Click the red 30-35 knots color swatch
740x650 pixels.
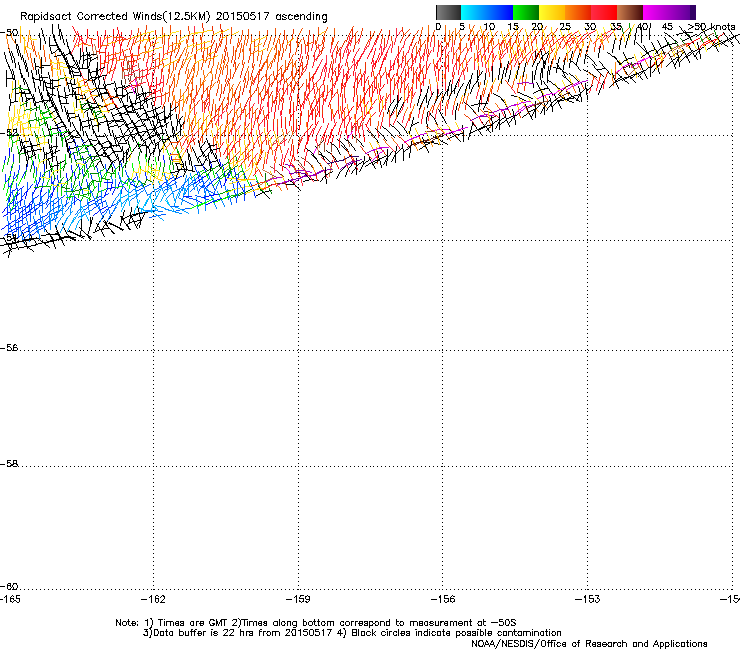tap(604, 12)
